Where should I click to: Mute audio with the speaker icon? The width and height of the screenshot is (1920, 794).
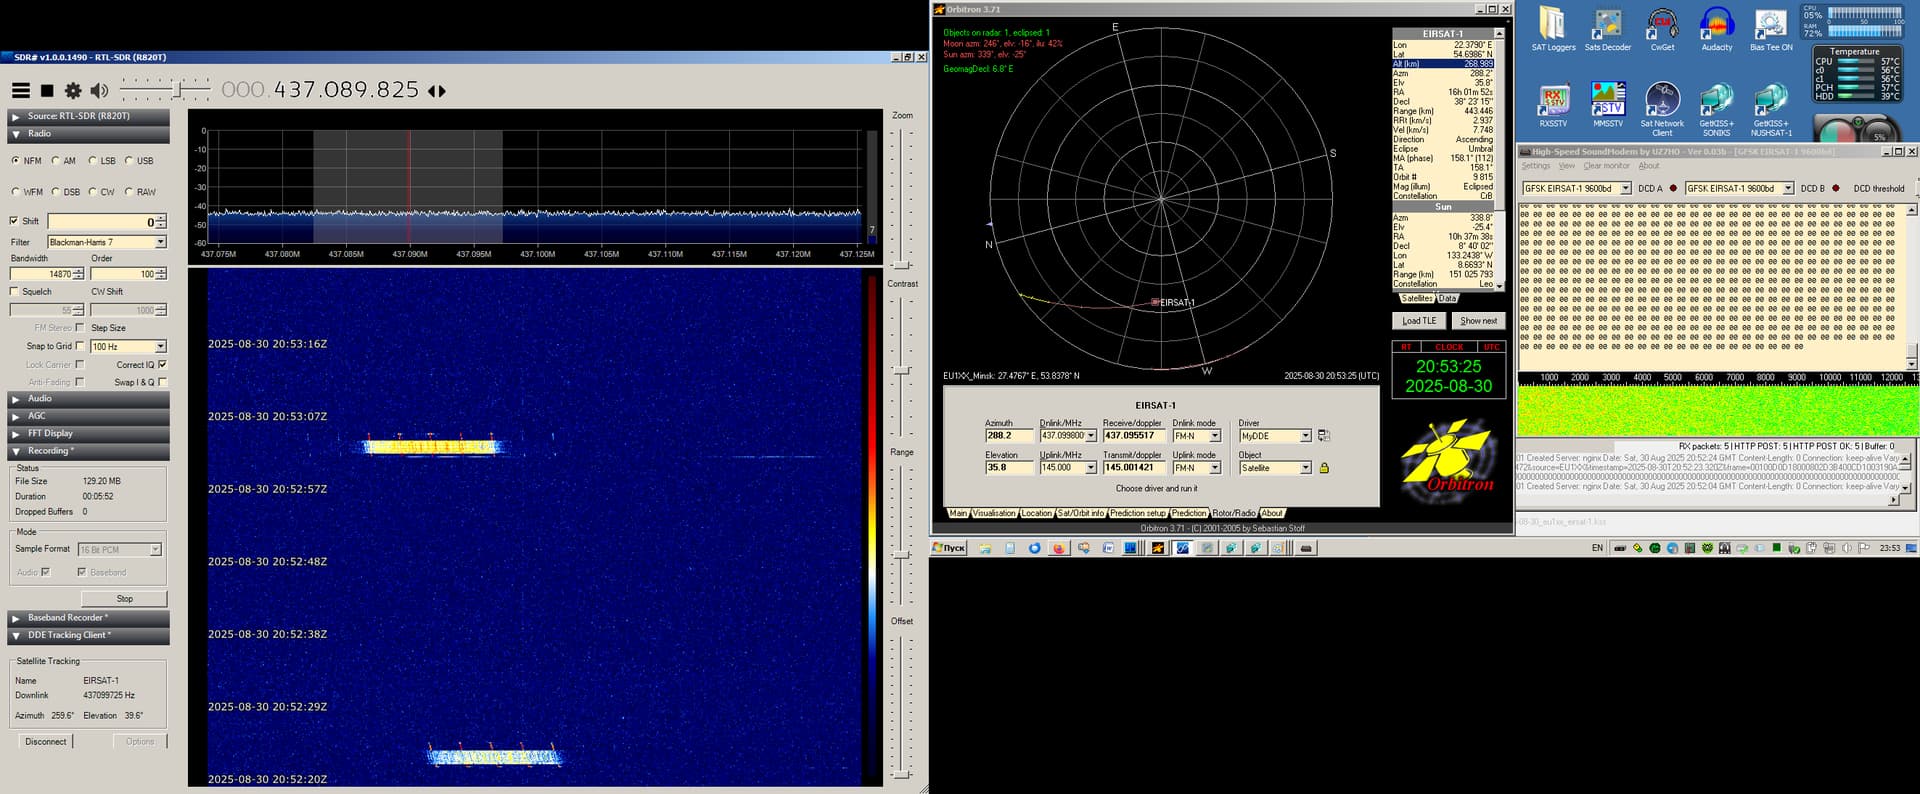tap(99, 91)
